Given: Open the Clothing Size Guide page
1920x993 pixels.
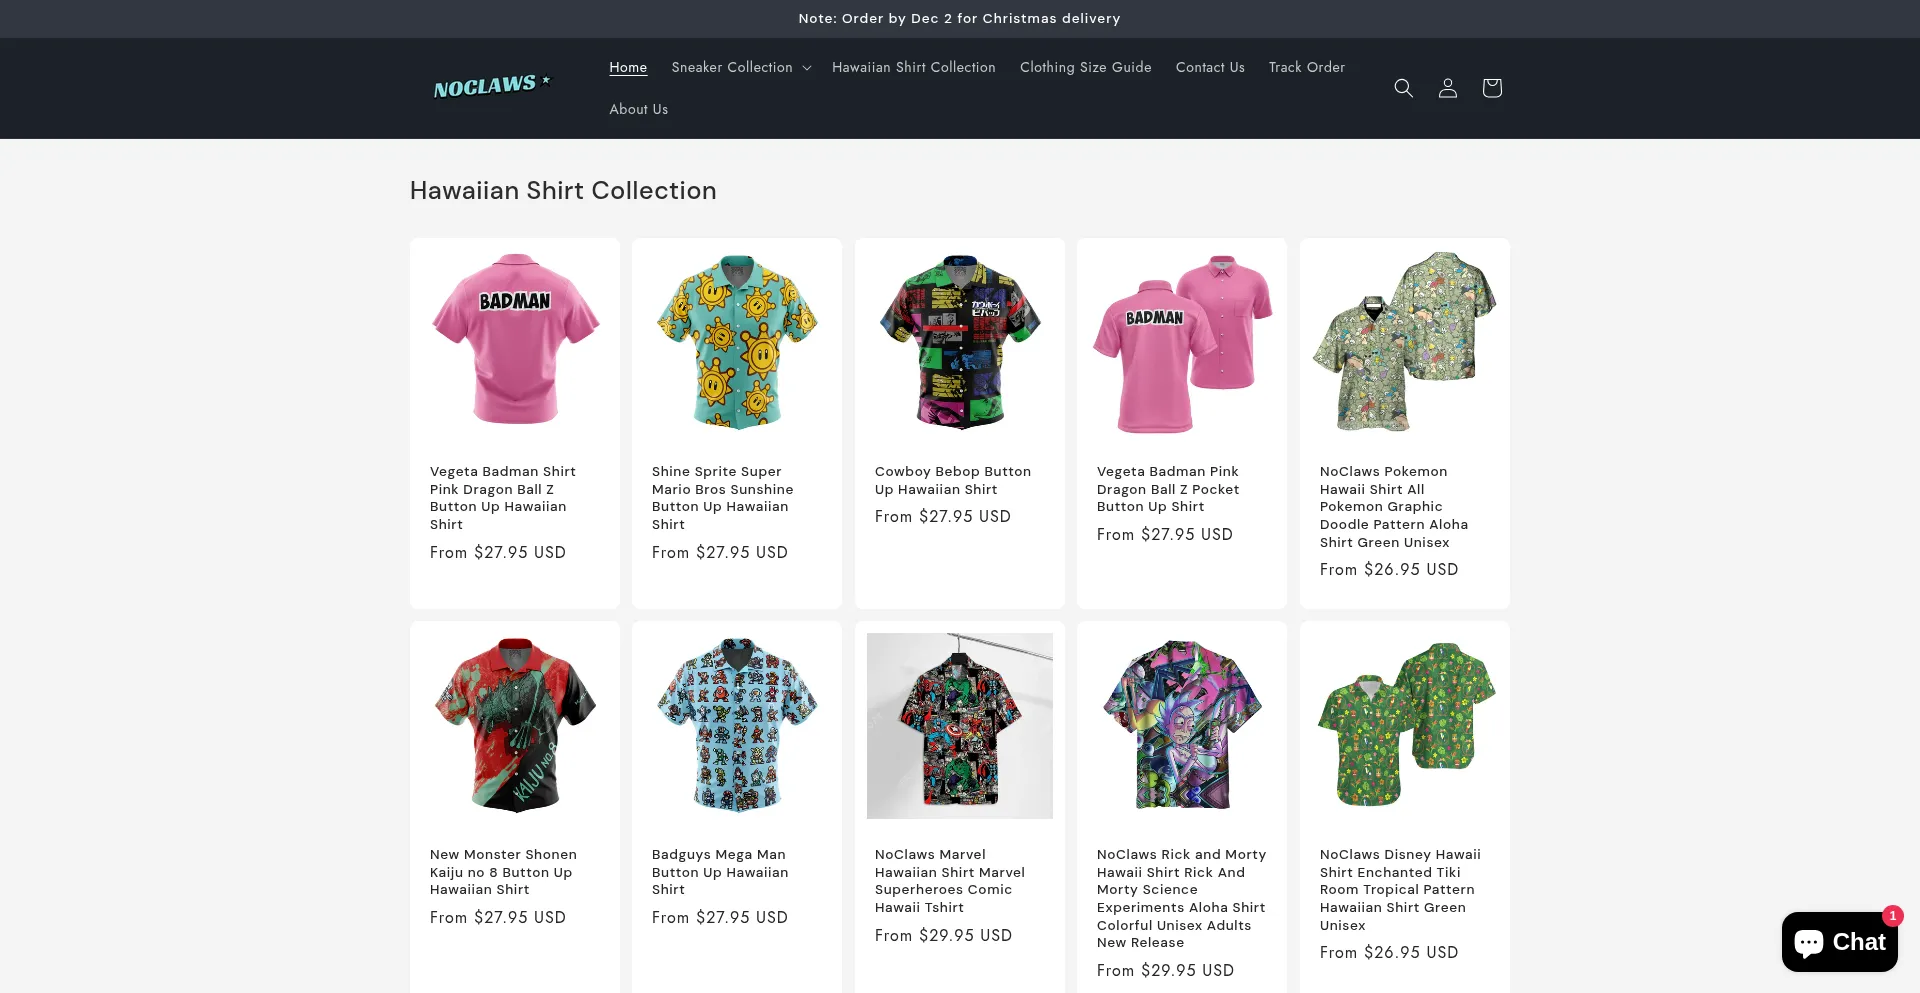Looking at the screenshot, I should (x=1085, y=67).
